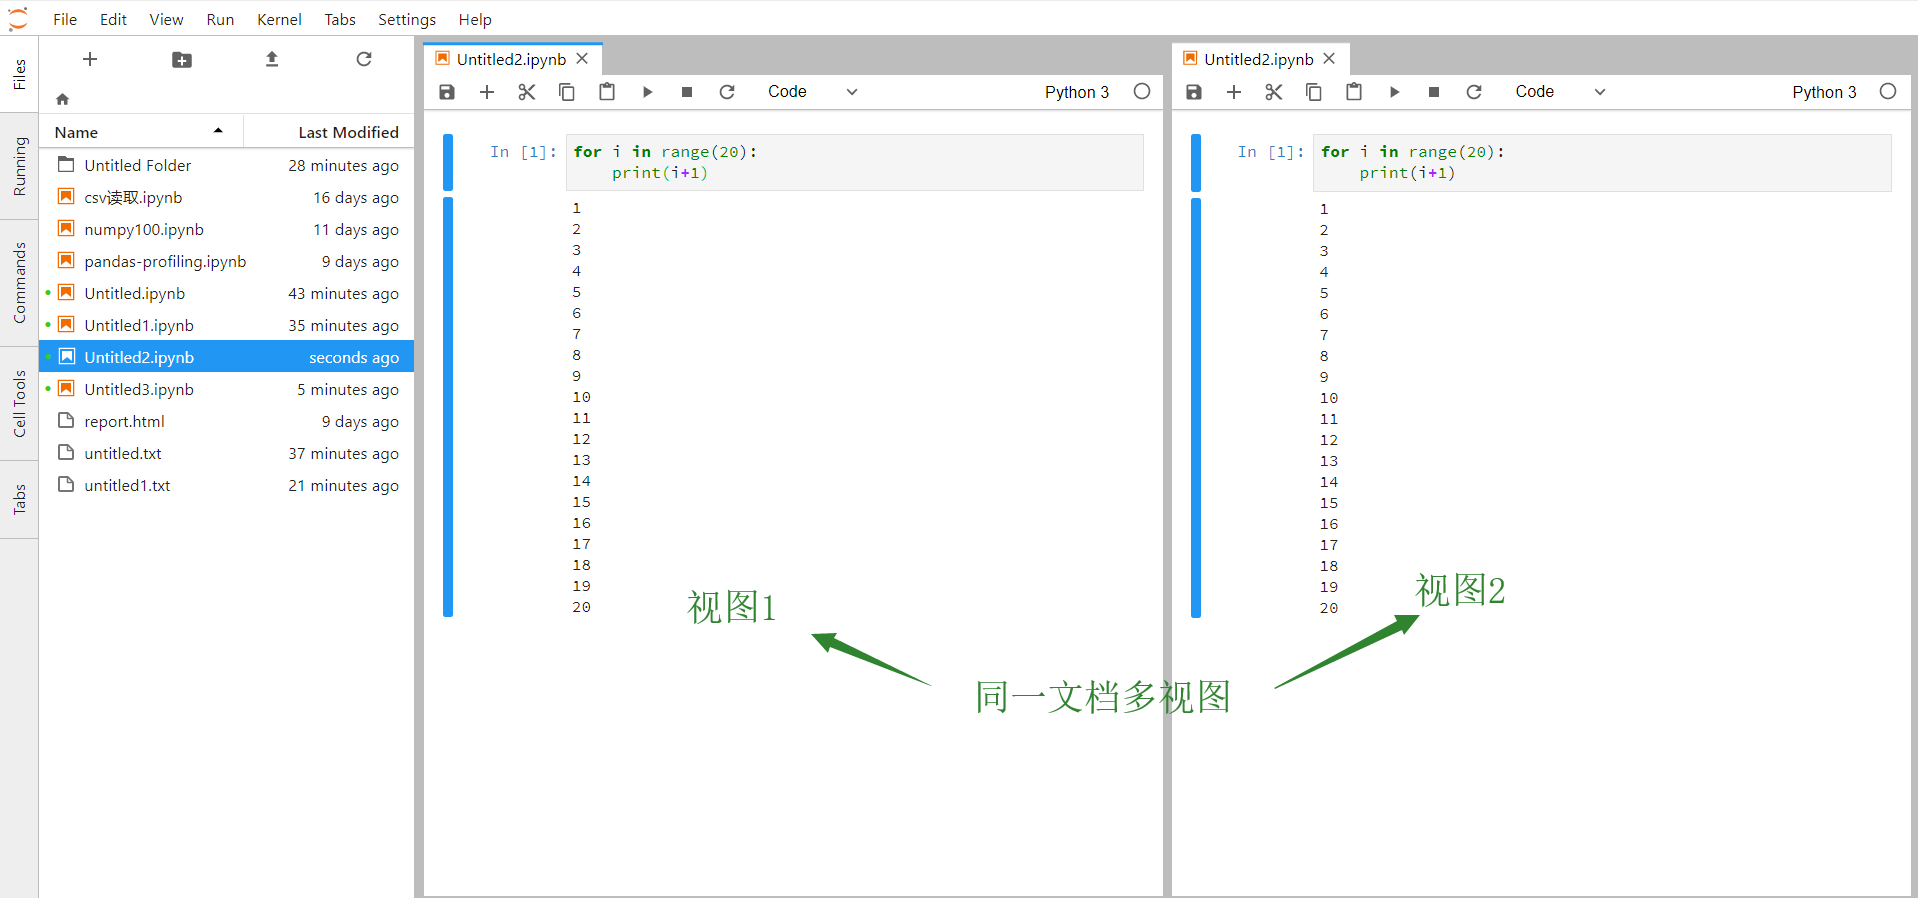The width and height of the screenshot is (1918, 898).
Task: Paste cell in left notebook toolbar
Action: [x=607, y=92]
